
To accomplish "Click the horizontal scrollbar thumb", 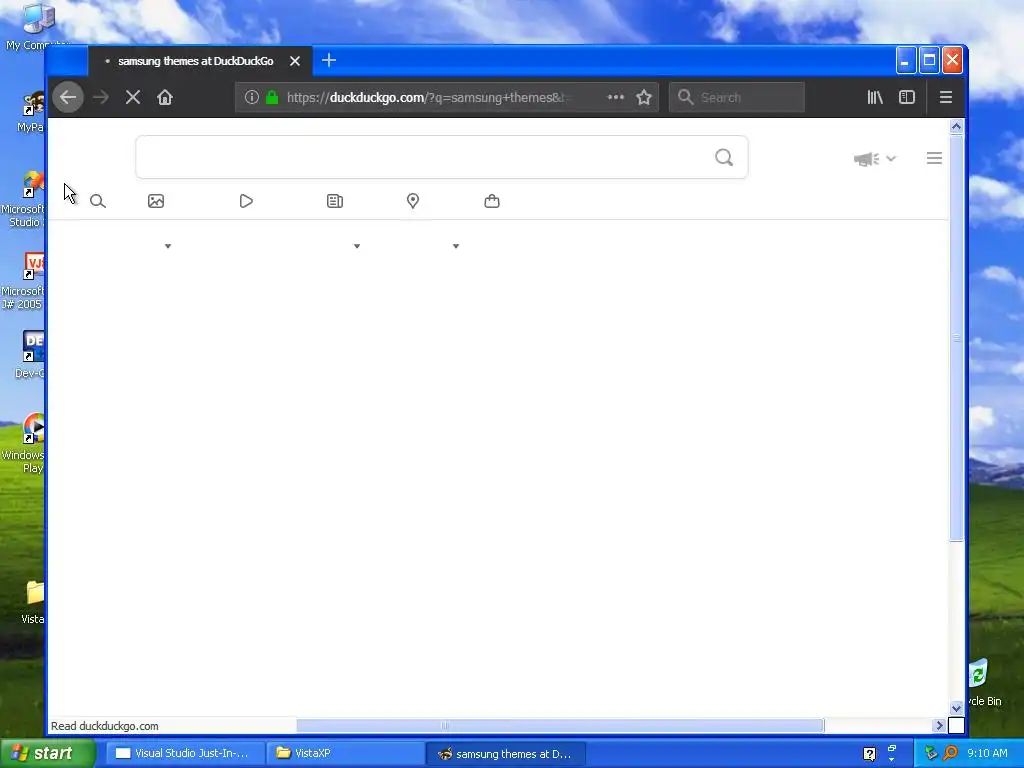I will (x=560, y=725).
